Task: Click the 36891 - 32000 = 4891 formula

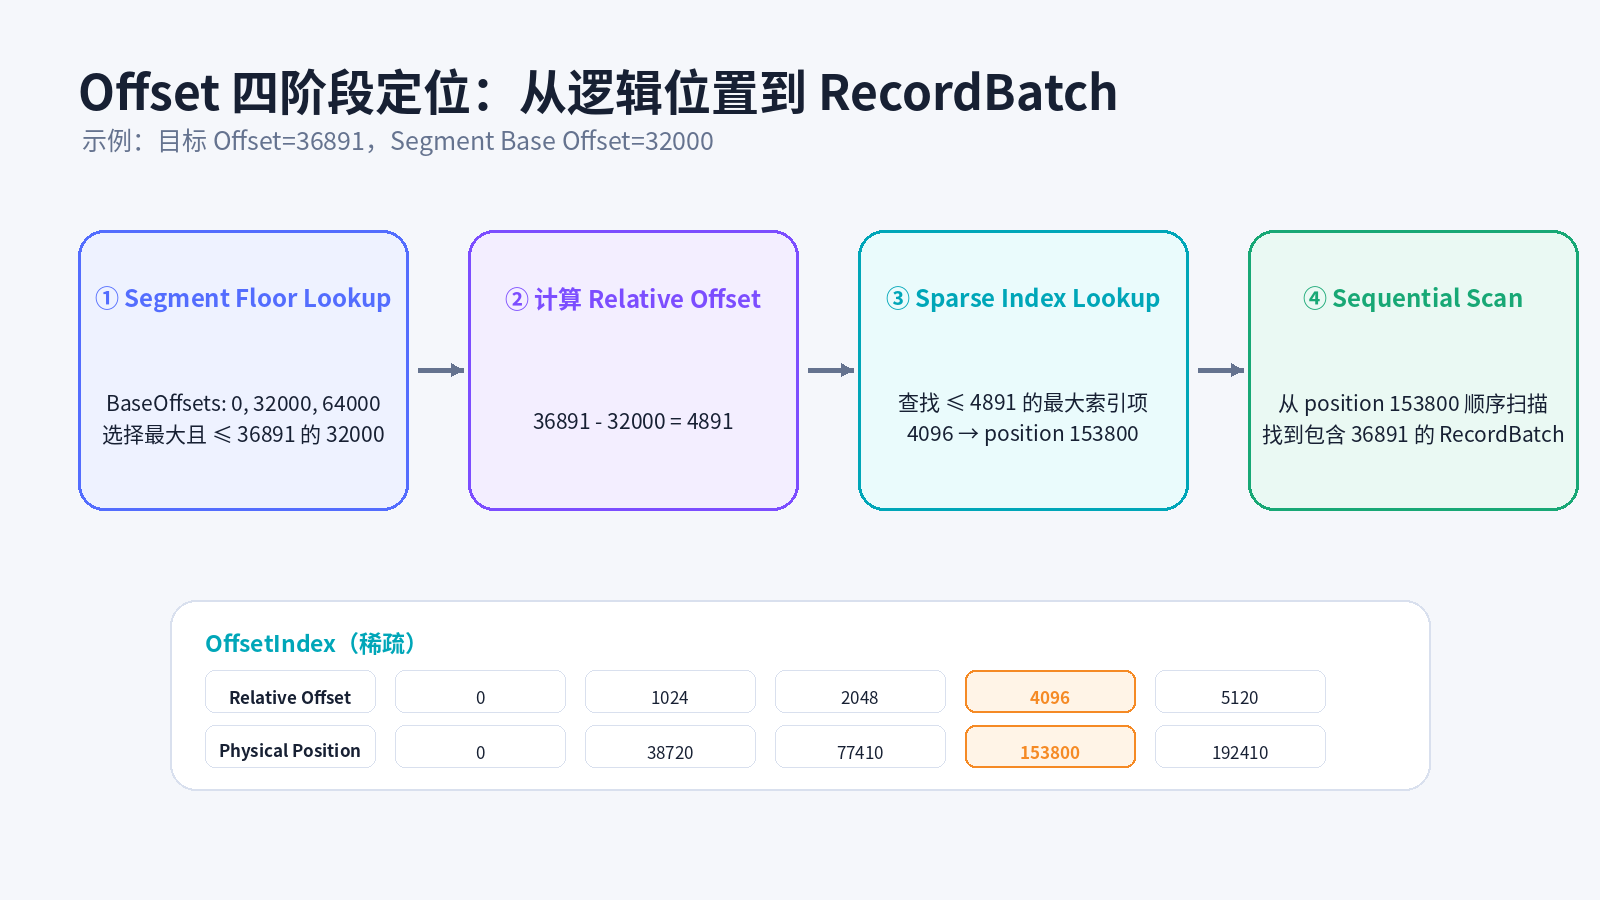Action: click(x=633, y=421)
